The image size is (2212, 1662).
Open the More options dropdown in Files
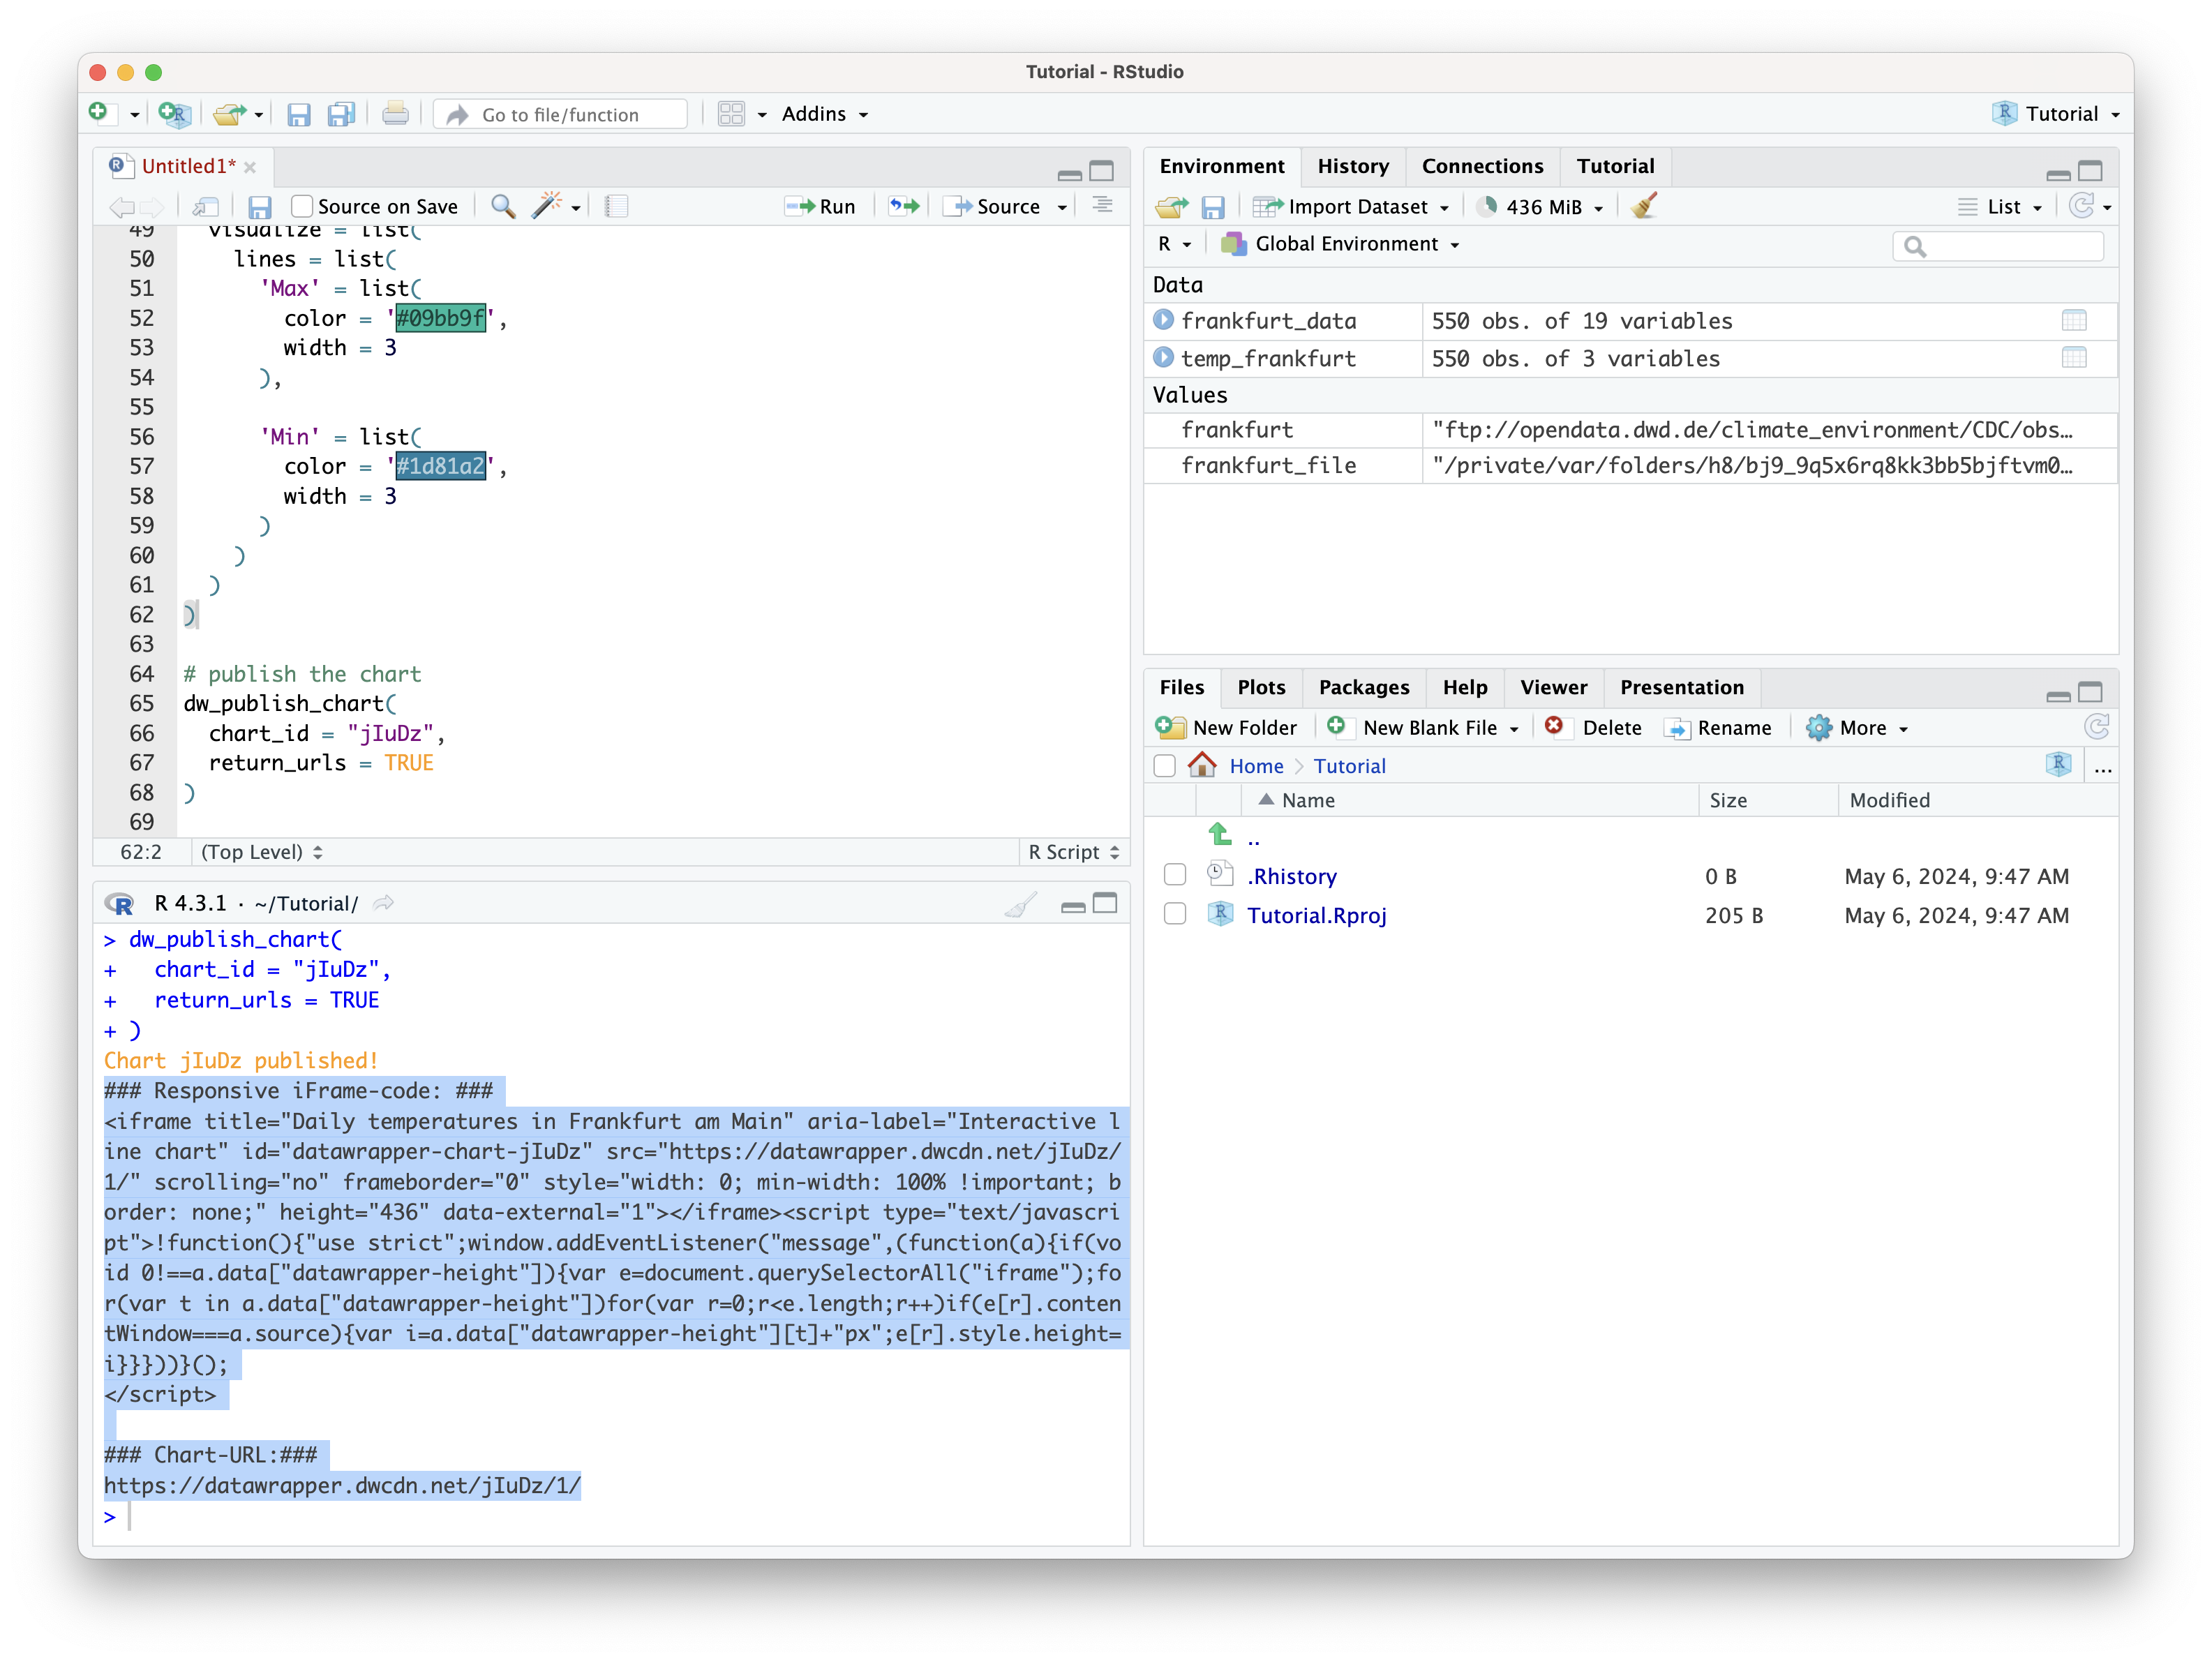(x=1857, y=728)
